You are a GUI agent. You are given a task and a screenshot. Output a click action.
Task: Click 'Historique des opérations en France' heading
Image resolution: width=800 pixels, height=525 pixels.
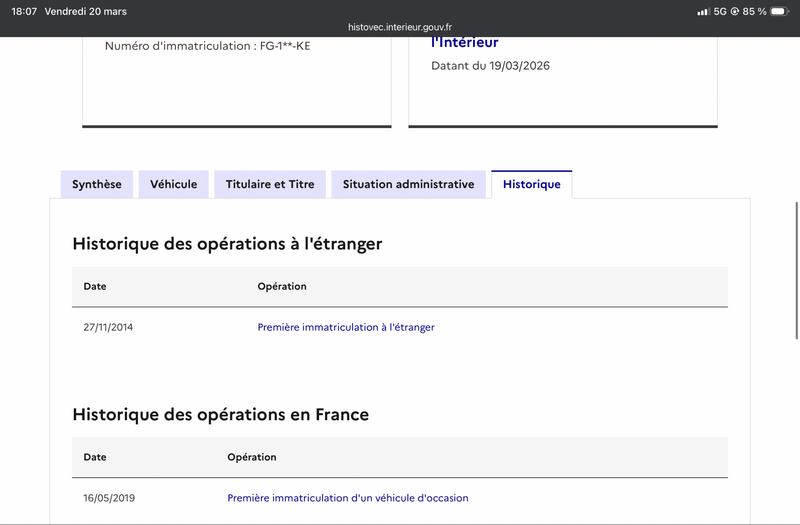pos(220,414)
